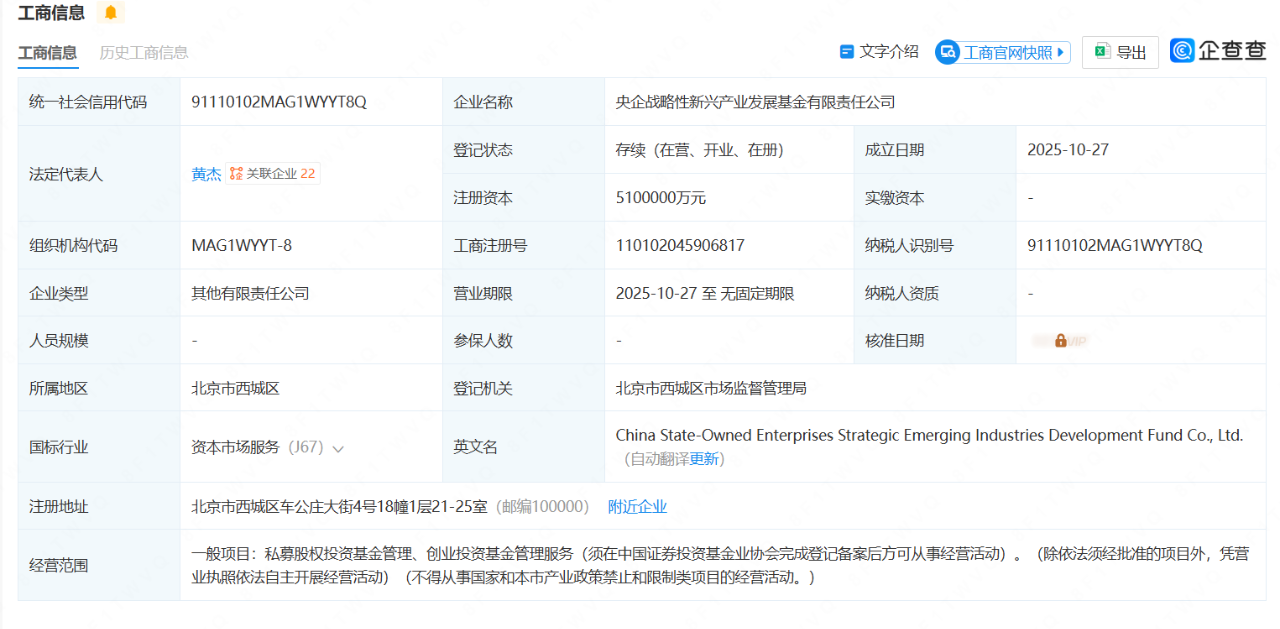
Task: Expand the 资本市场服务 (J67) industry chevron
Action: click(x=338, y=449)
